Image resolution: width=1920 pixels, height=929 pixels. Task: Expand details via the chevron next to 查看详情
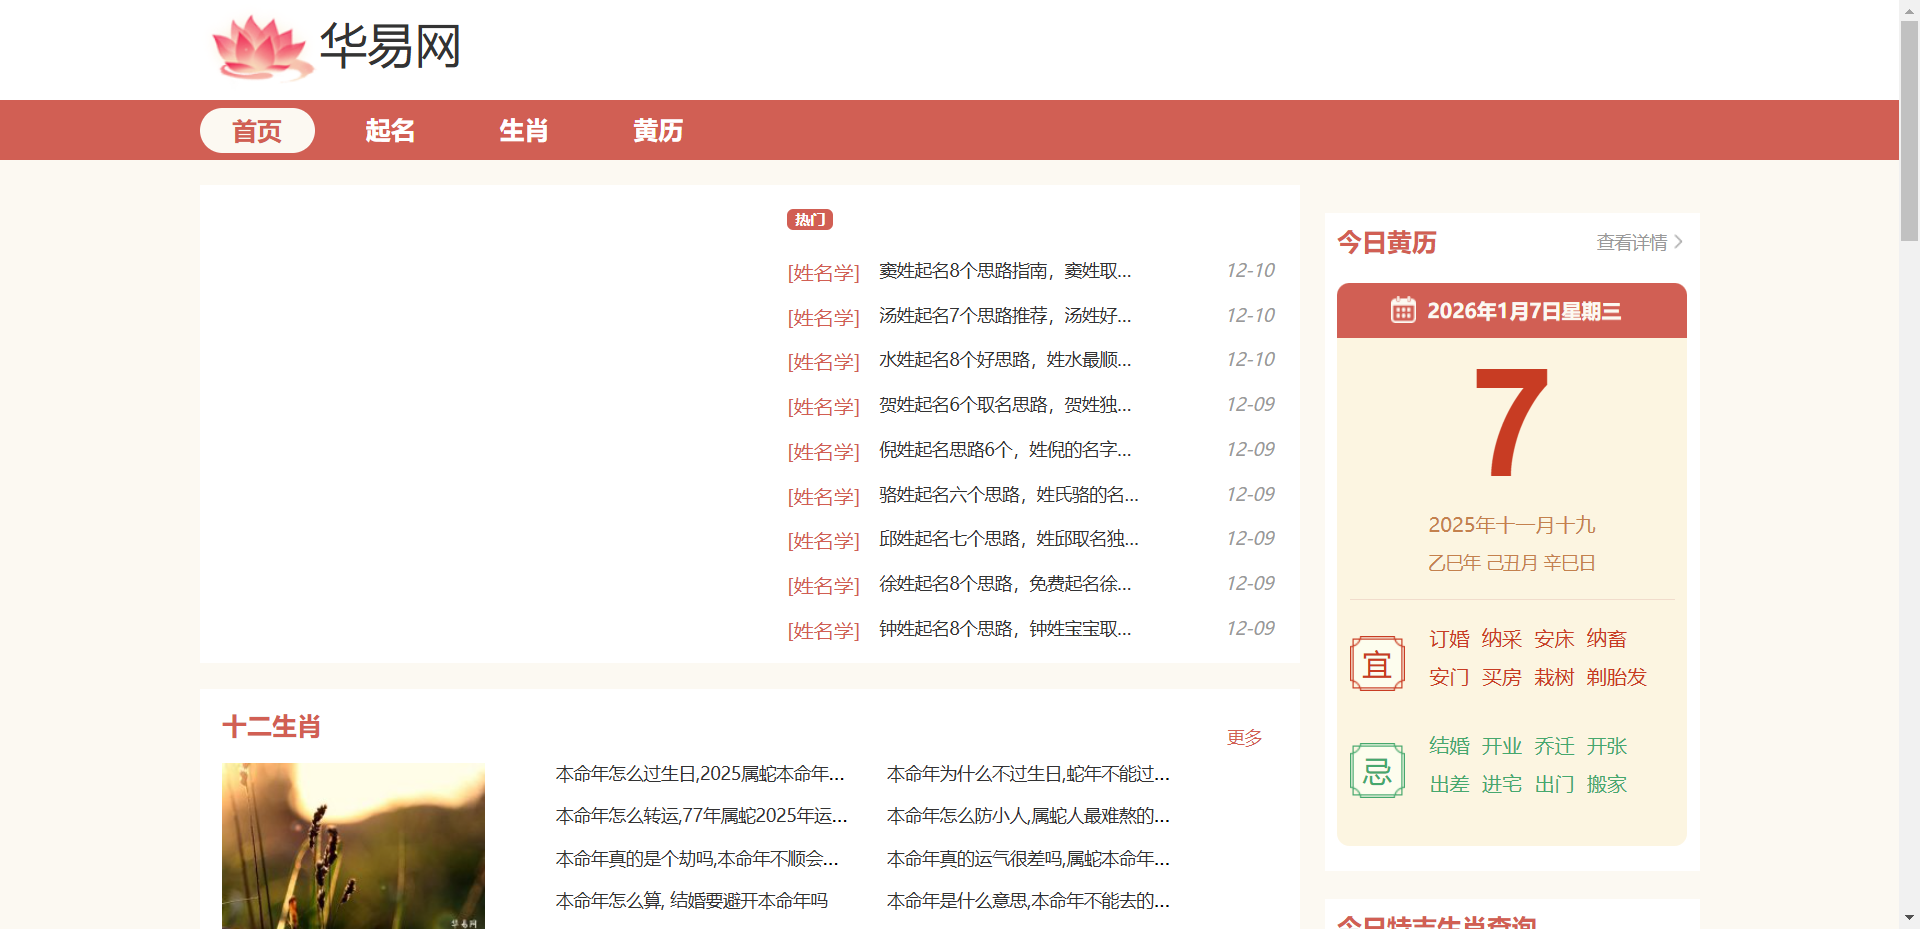1680,241
